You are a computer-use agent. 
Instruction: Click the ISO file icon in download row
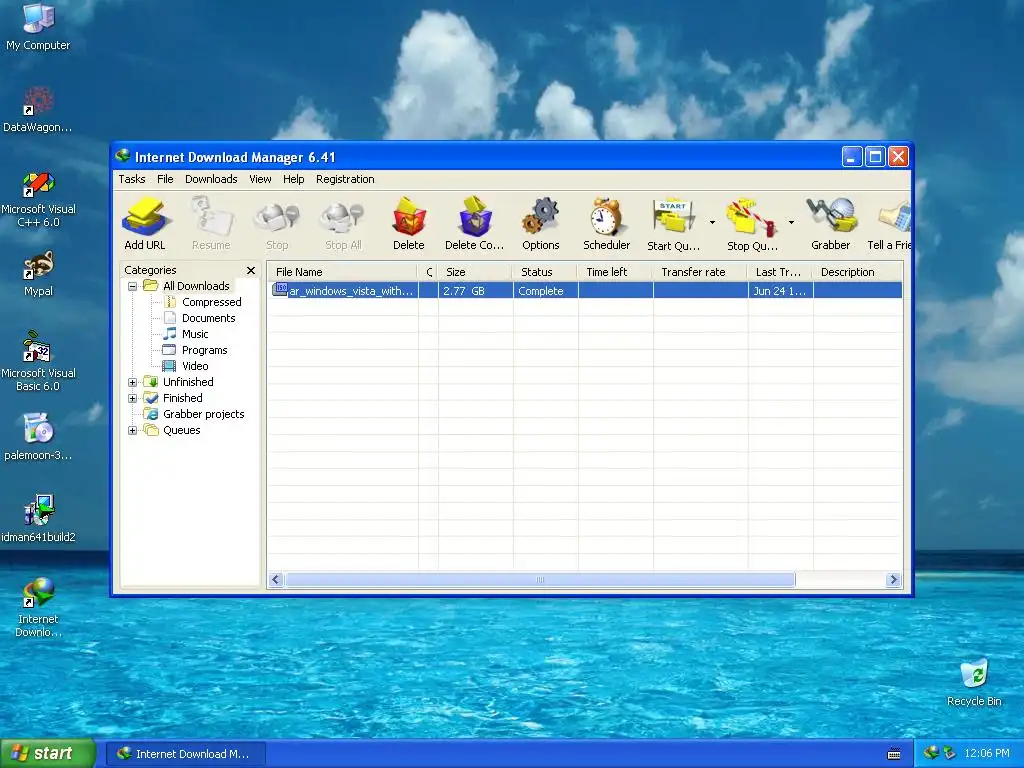tap(280, 290)
